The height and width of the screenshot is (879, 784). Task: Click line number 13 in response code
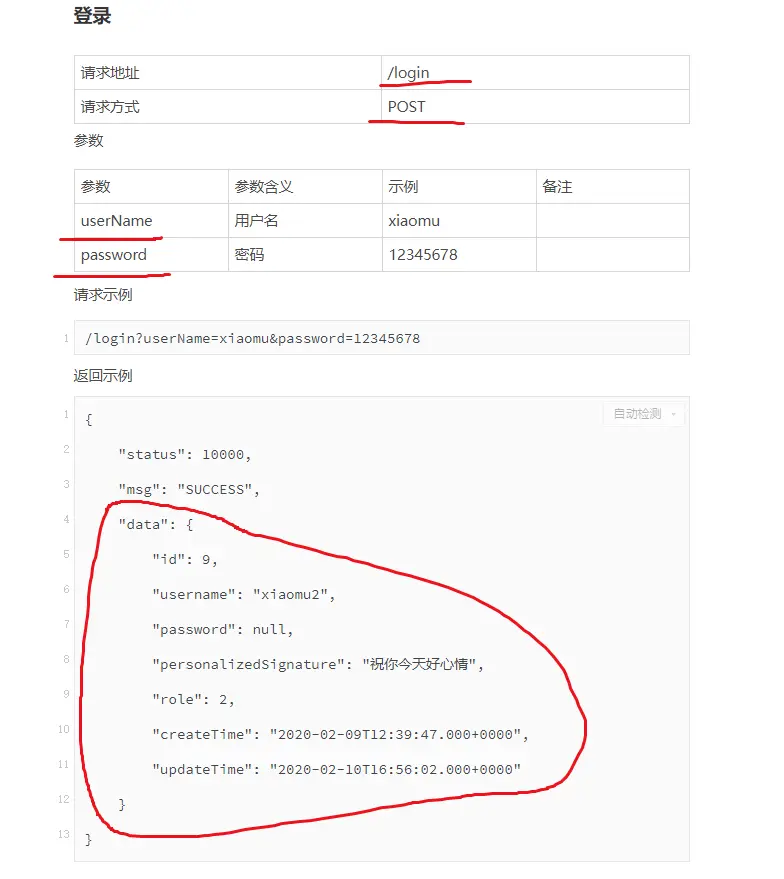63,834
